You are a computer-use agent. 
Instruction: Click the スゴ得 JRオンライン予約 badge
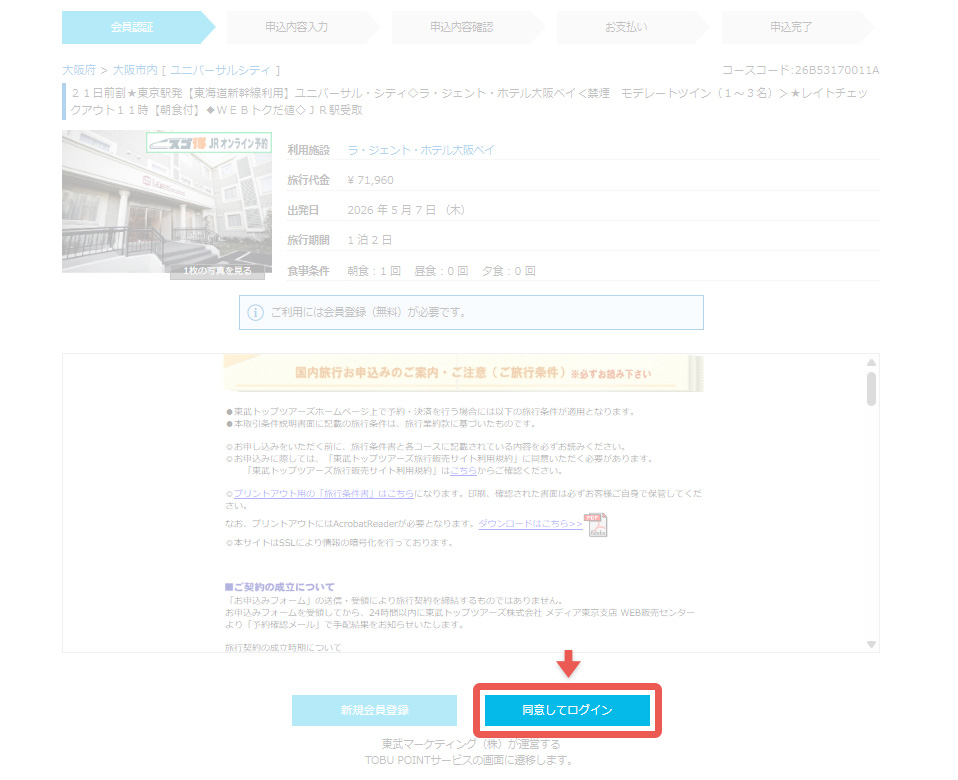tap(209, 143)
